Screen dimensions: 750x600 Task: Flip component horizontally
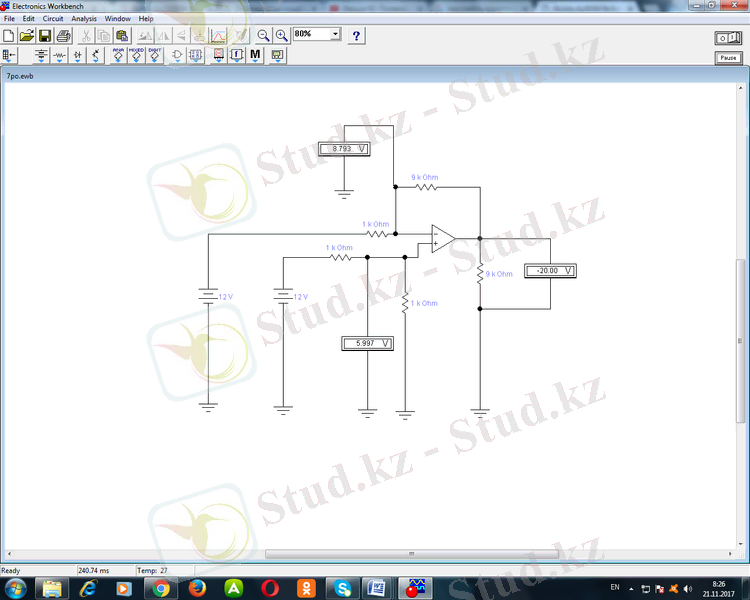click(163, 36)
